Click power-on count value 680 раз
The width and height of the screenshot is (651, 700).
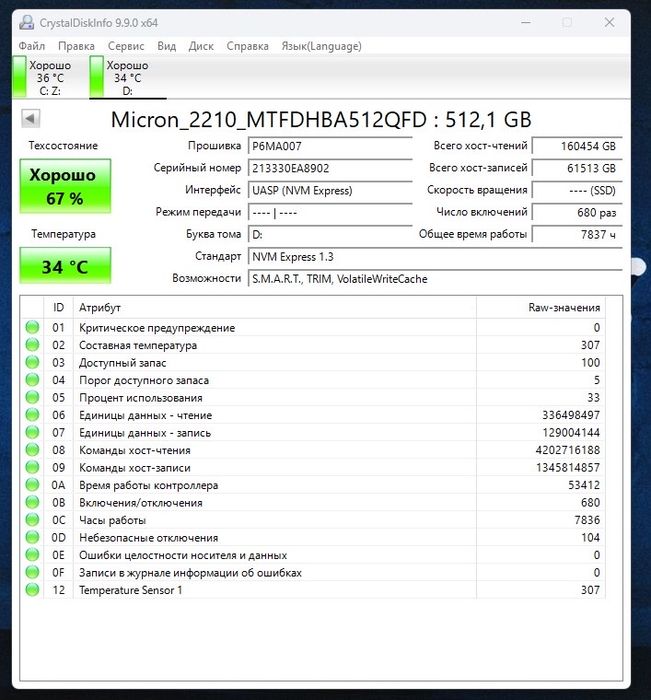pos(577,212)
